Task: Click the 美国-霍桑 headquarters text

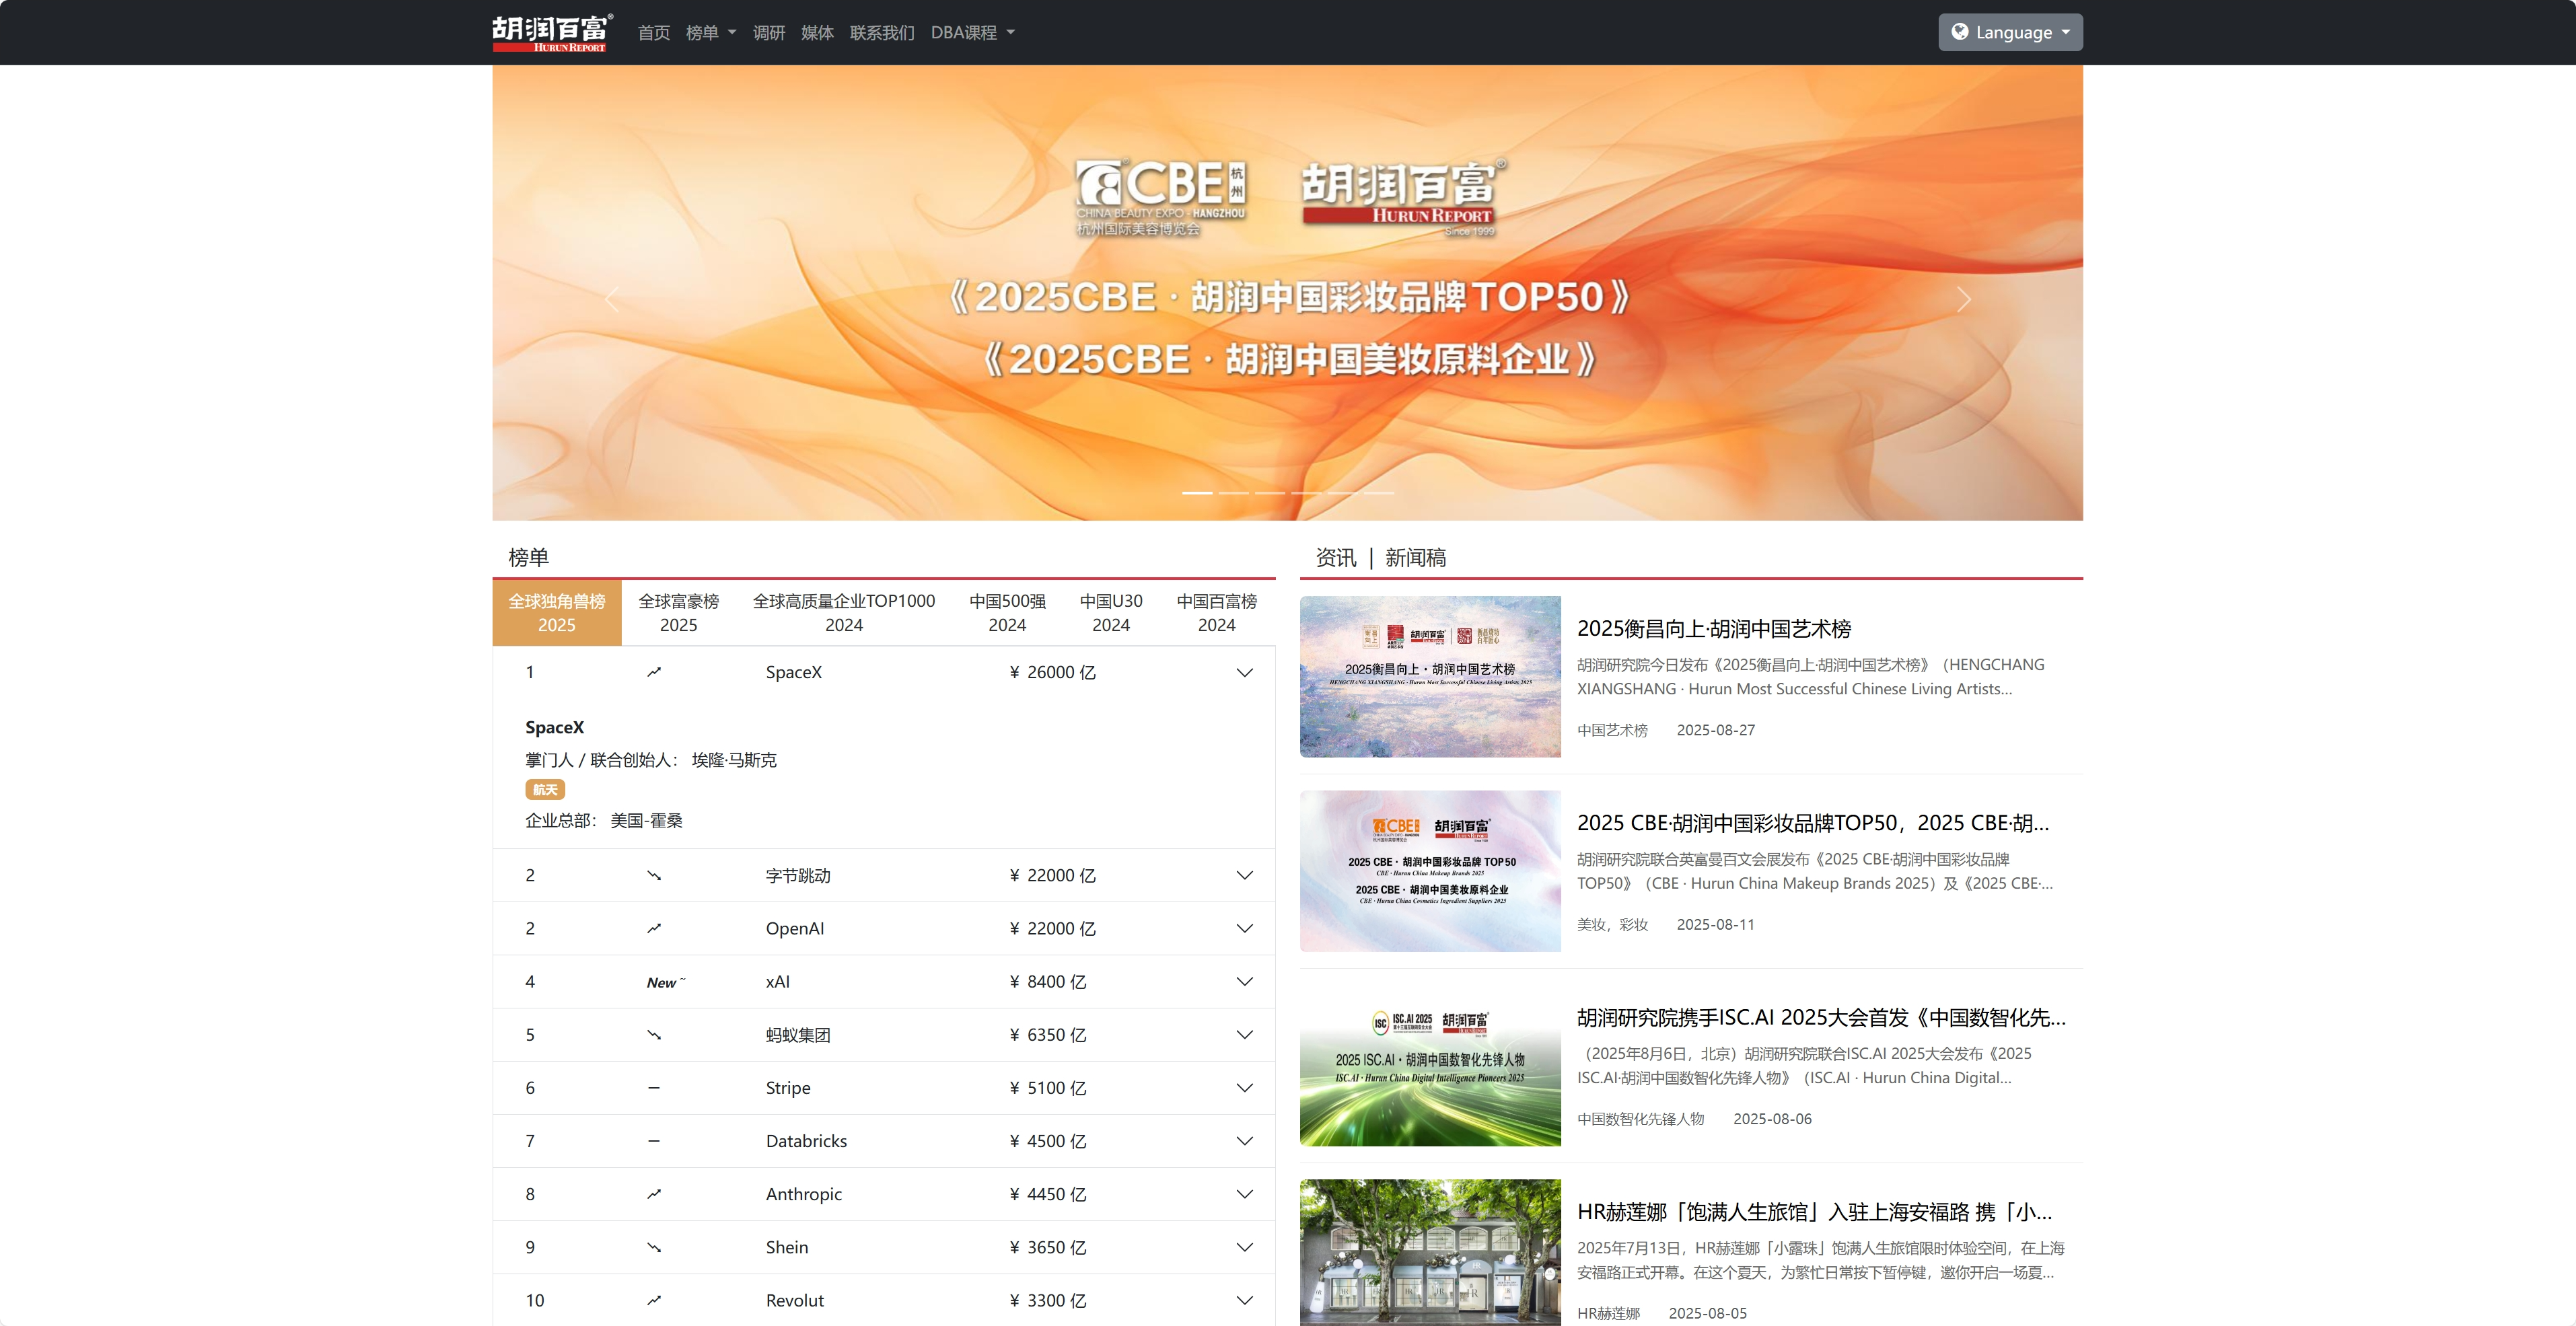Action: (646, 820)
